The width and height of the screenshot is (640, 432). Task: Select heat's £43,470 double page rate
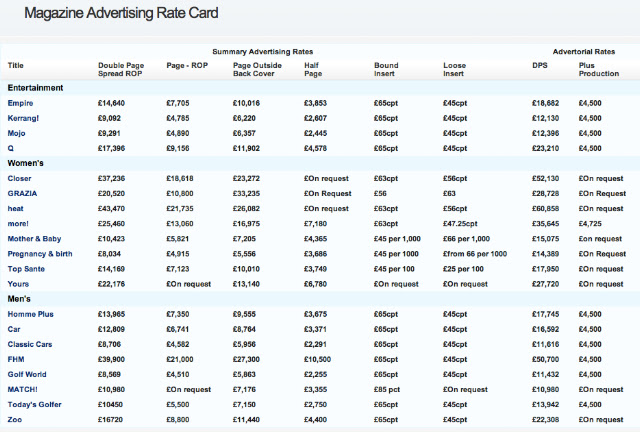111,209
